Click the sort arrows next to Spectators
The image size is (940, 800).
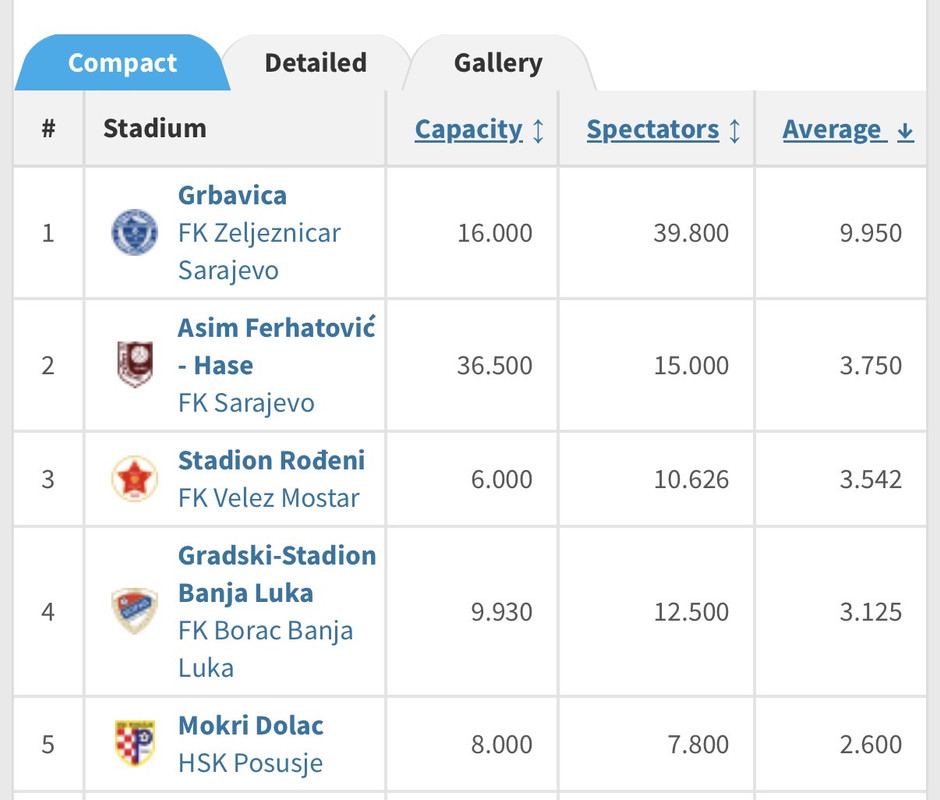coord(735,130)
